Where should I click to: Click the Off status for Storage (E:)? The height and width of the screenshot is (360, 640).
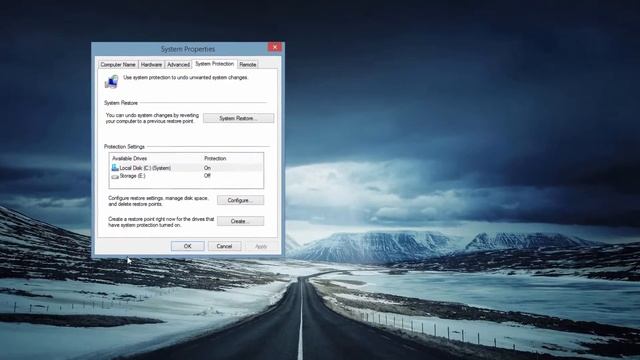point(207,176)
